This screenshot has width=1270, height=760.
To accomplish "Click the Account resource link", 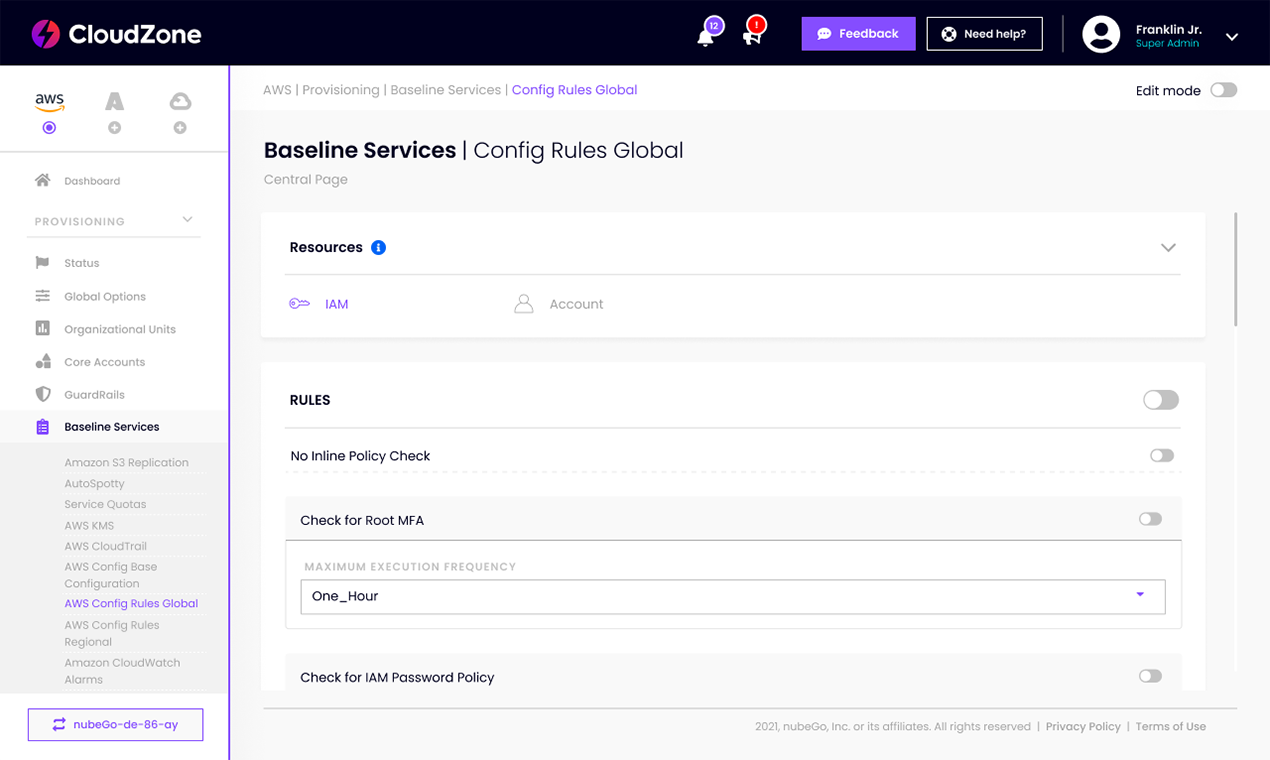I will [576, 304].
